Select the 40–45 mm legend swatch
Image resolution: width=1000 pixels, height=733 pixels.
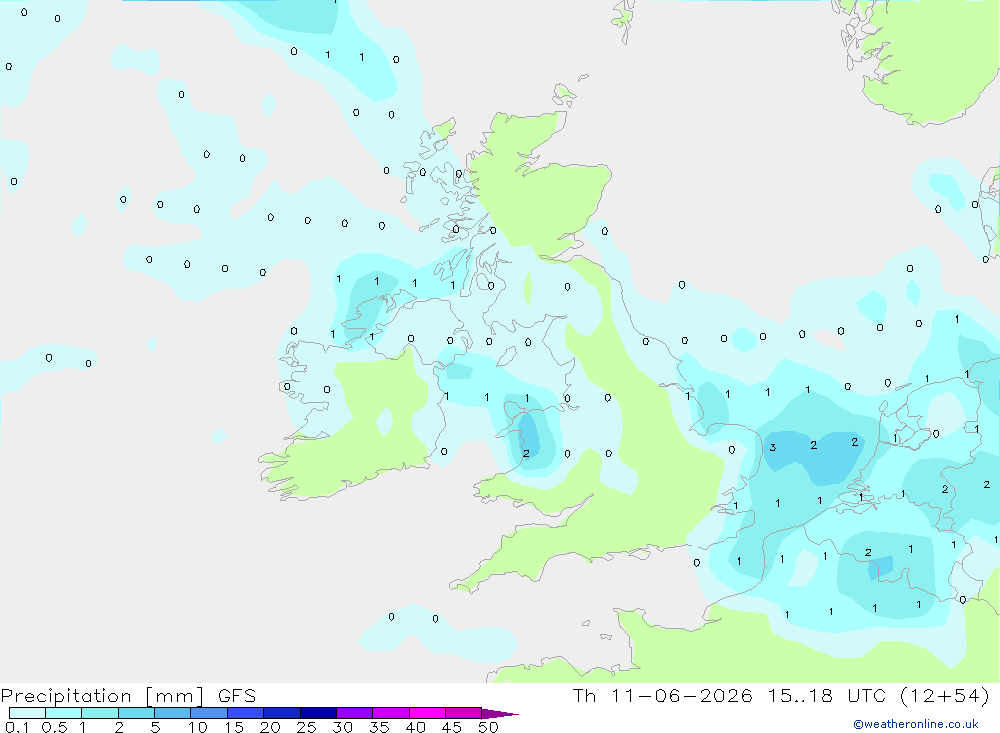tap(427, 713)
